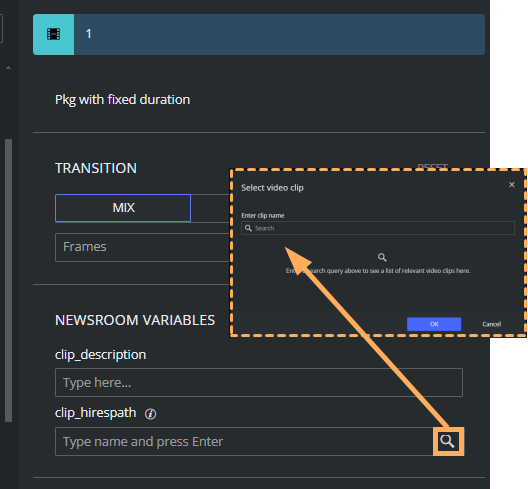Click the vertical scrollbar on the left

8,280
